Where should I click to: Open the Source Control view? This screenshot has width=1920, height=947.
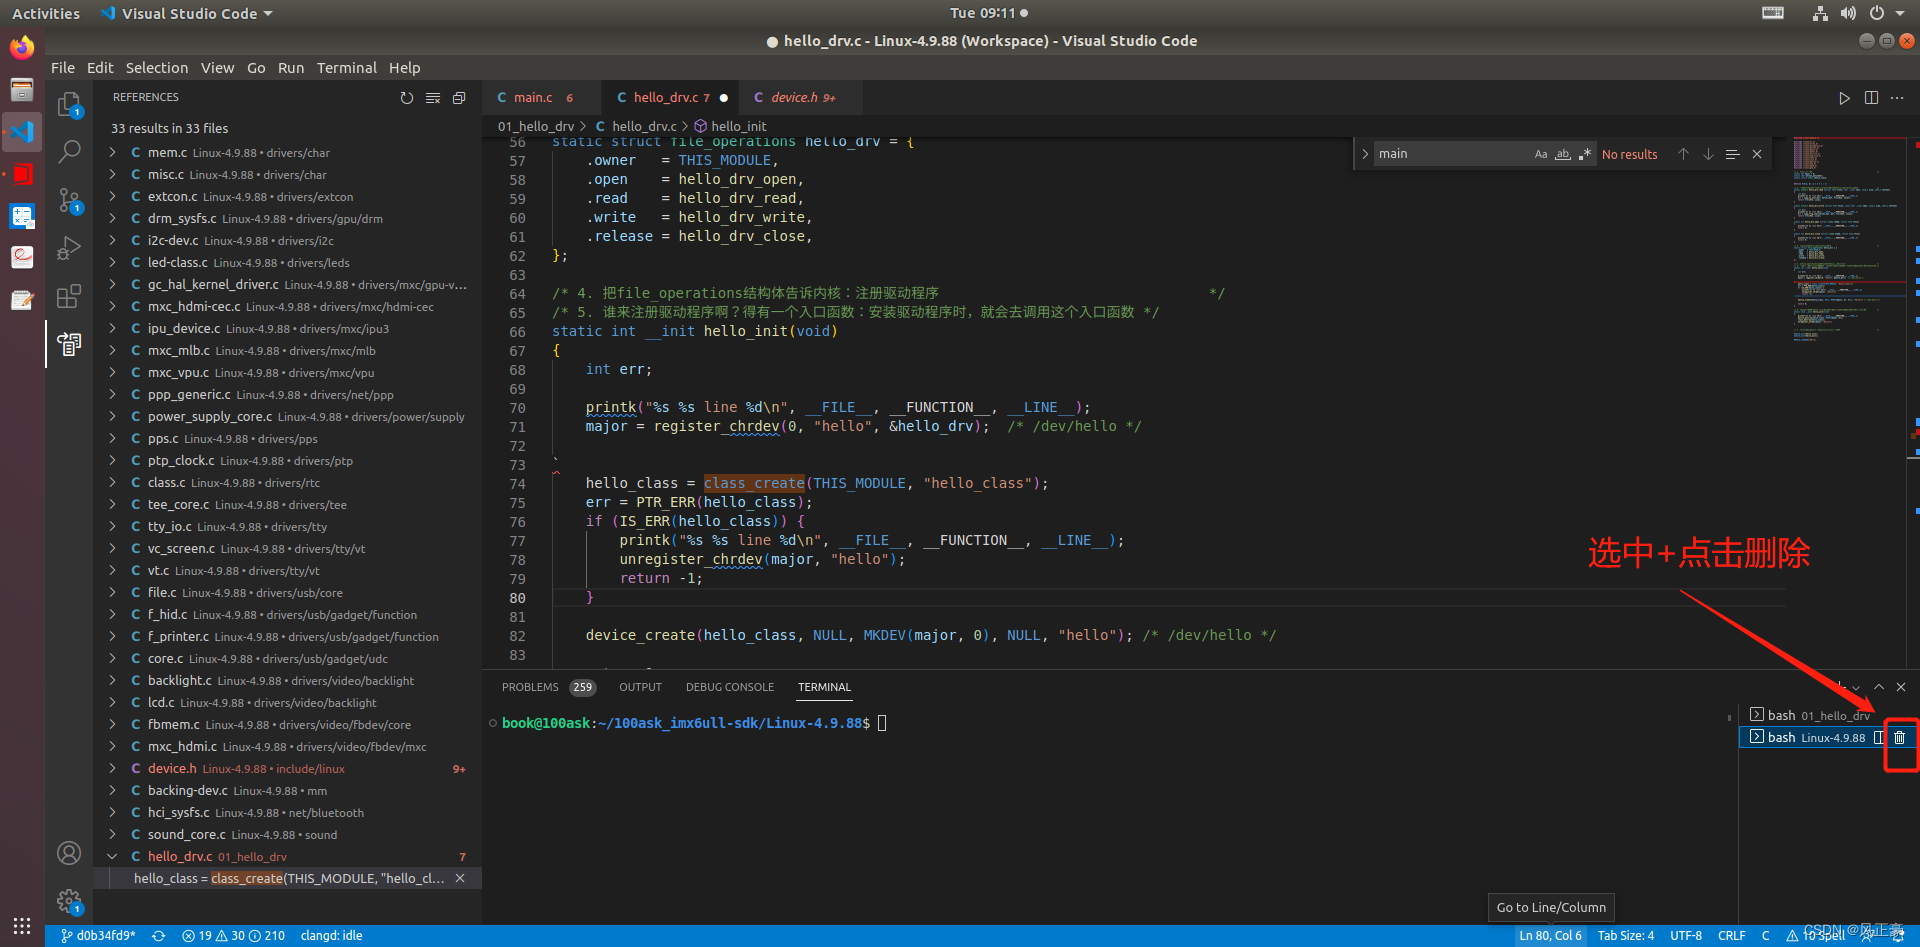click(x=69, y=200)
